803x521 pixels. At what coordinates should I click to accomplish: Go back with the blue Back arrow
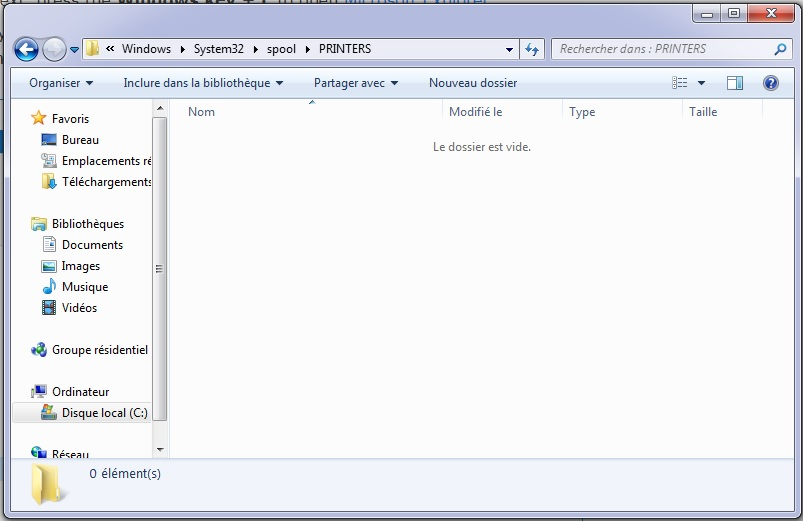point(26,50)
